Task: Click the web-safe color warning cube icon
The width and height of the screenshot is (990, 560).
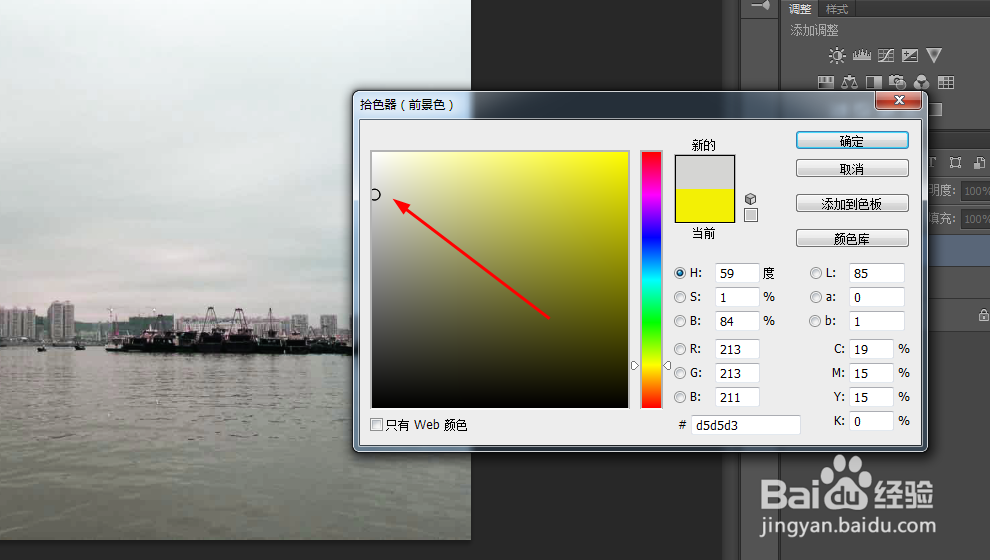Action: [750, 199]
